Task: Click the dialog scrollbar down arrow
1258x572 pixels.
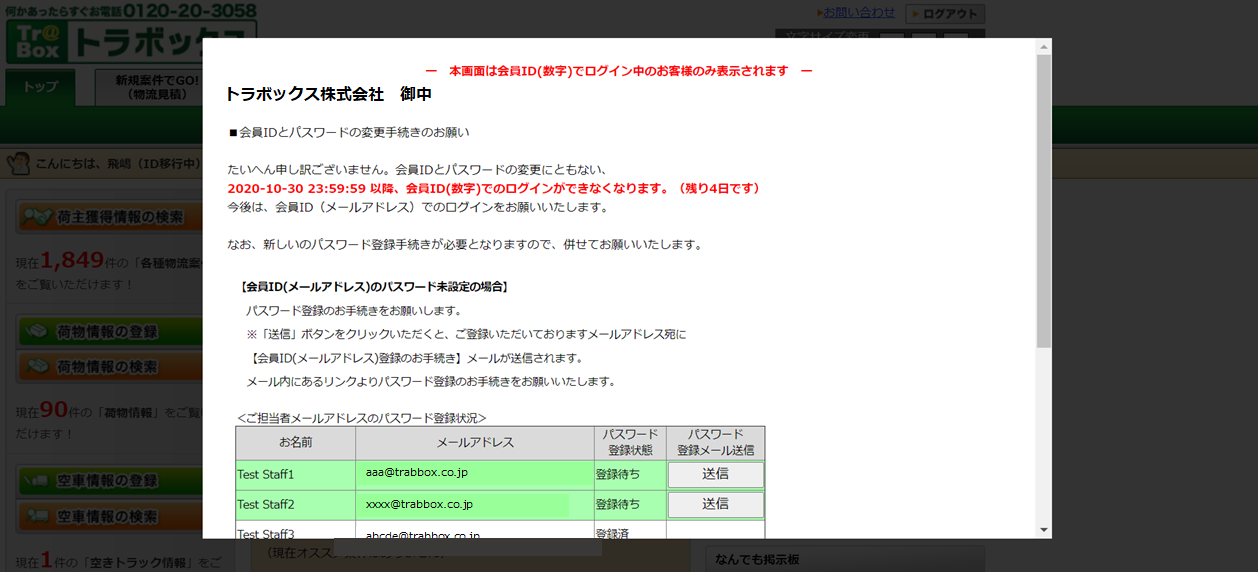Action: [x=1044, y=530]
